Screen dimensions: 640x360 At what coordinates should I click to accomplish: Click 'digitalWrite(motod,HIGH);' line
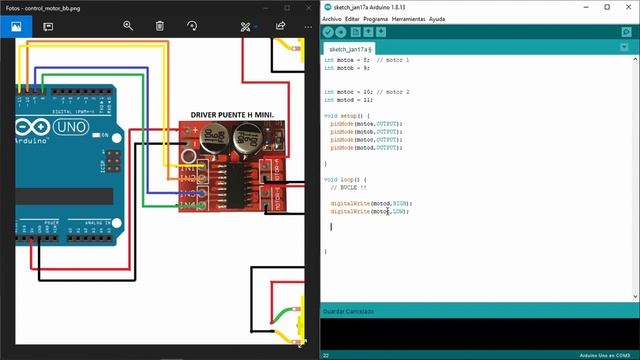(x=371, y=203)
